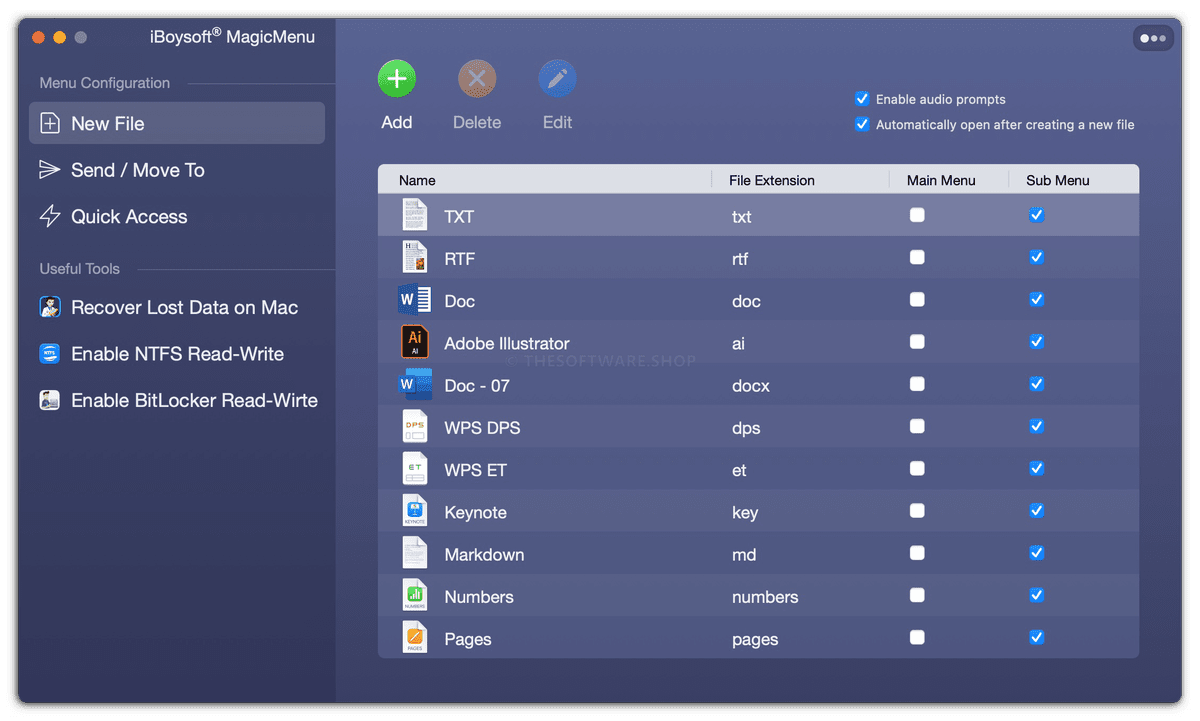1200x721 pixels.
Task: Uncheck Sub Menu box for Markdown
Action: click(x=1037, y=553)
